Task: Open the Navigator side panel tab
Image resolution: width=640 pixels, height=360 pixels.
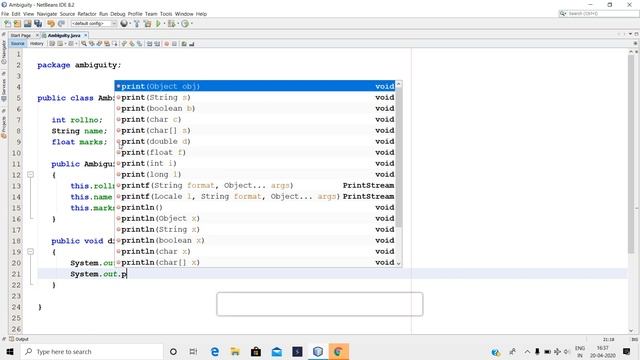Action: pos(4,52)
